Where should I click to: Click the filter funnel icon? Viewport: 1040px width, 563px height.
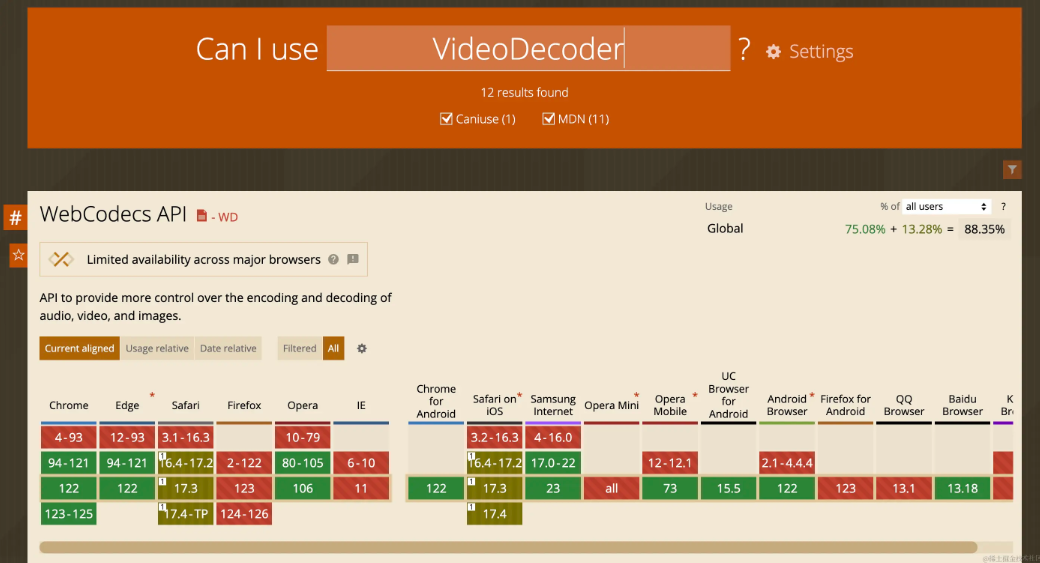1012,170
